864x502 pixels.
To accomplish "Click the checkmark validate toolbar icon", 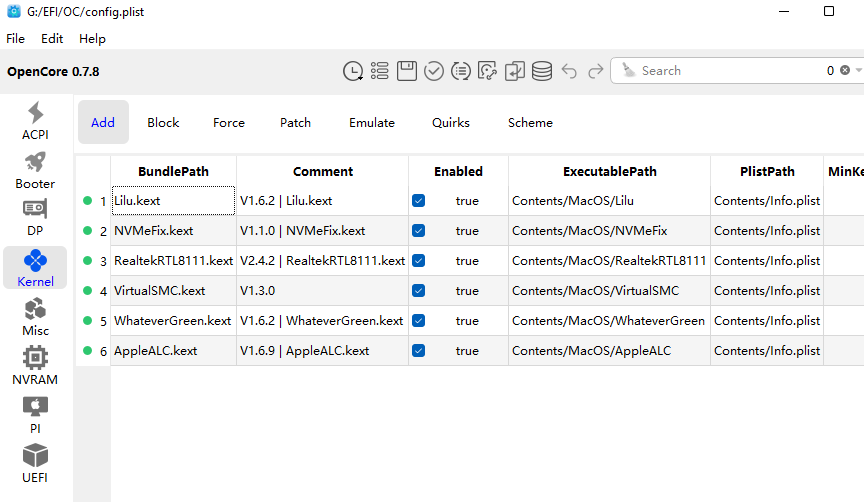I will click(434, 71).
